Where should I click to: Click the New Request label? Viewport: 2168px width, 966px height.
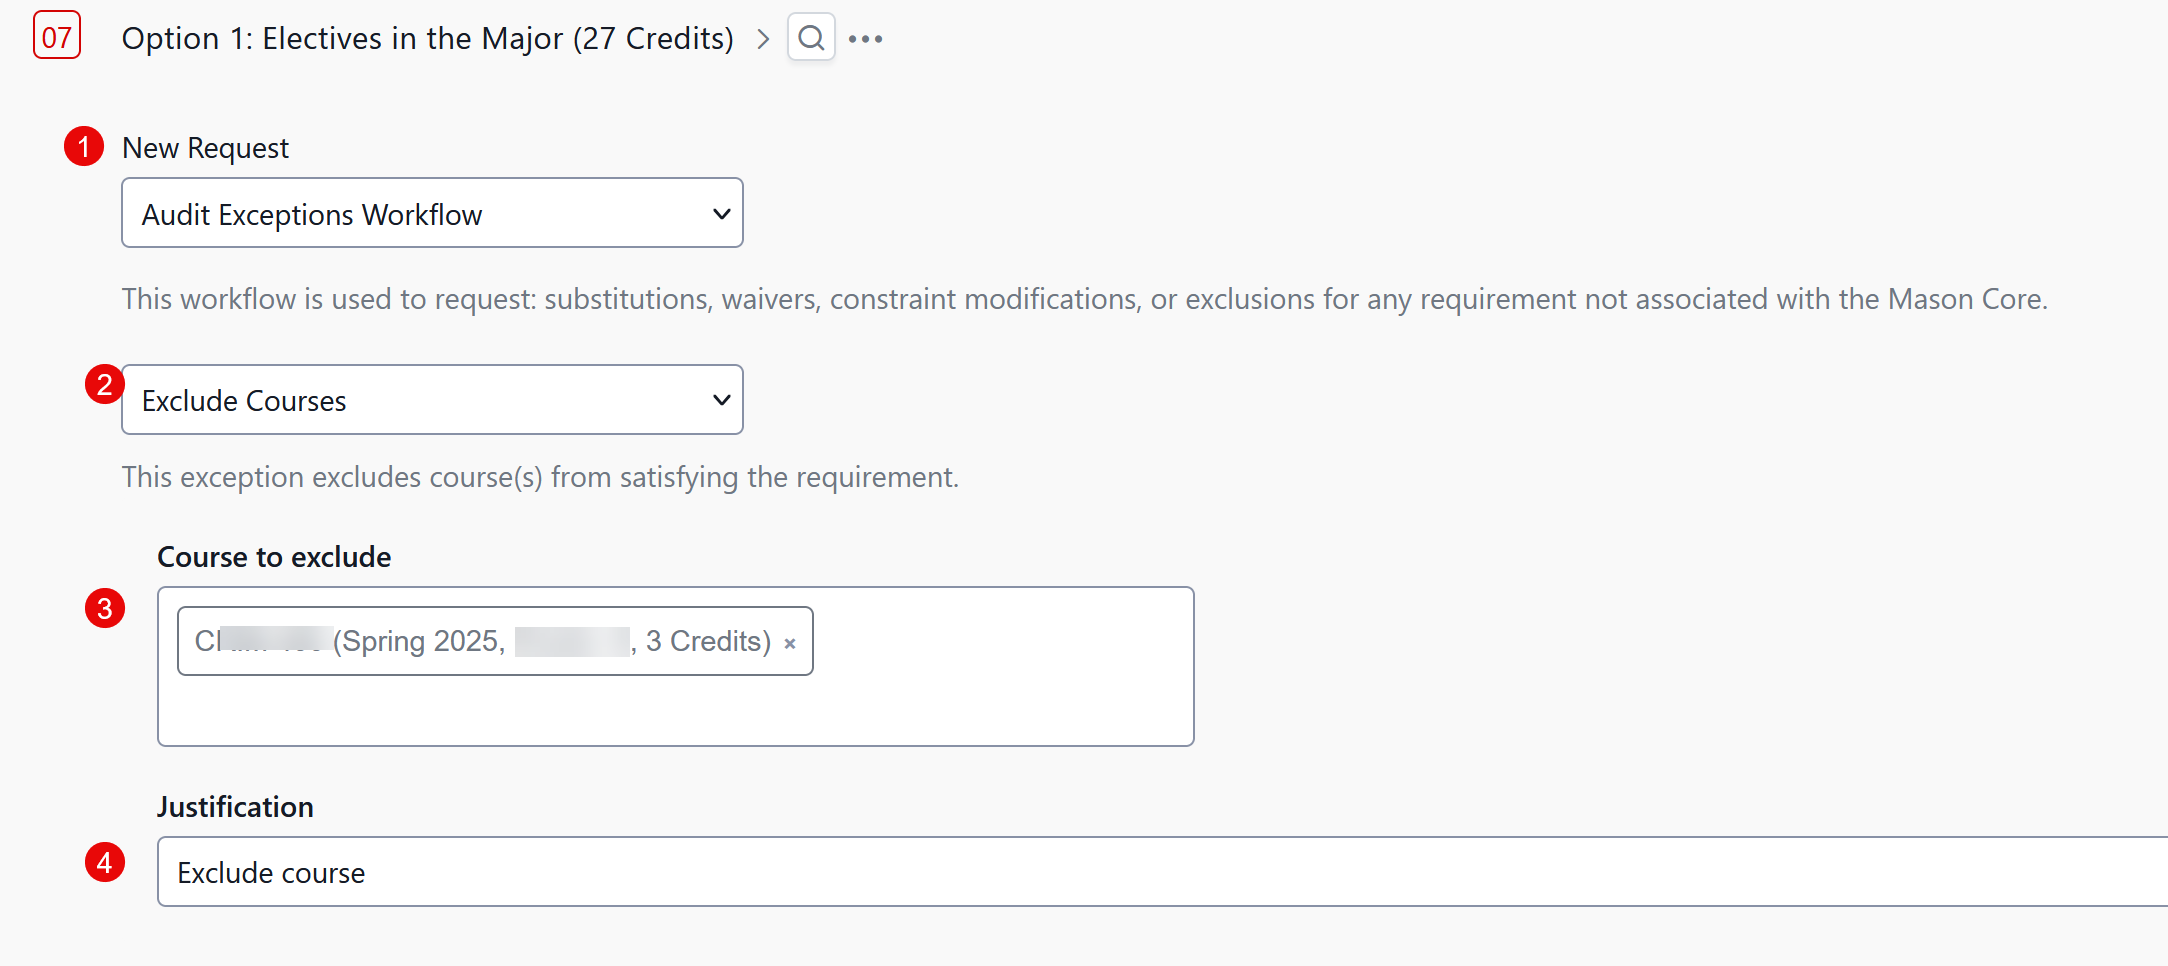click(x=205, y=148)
